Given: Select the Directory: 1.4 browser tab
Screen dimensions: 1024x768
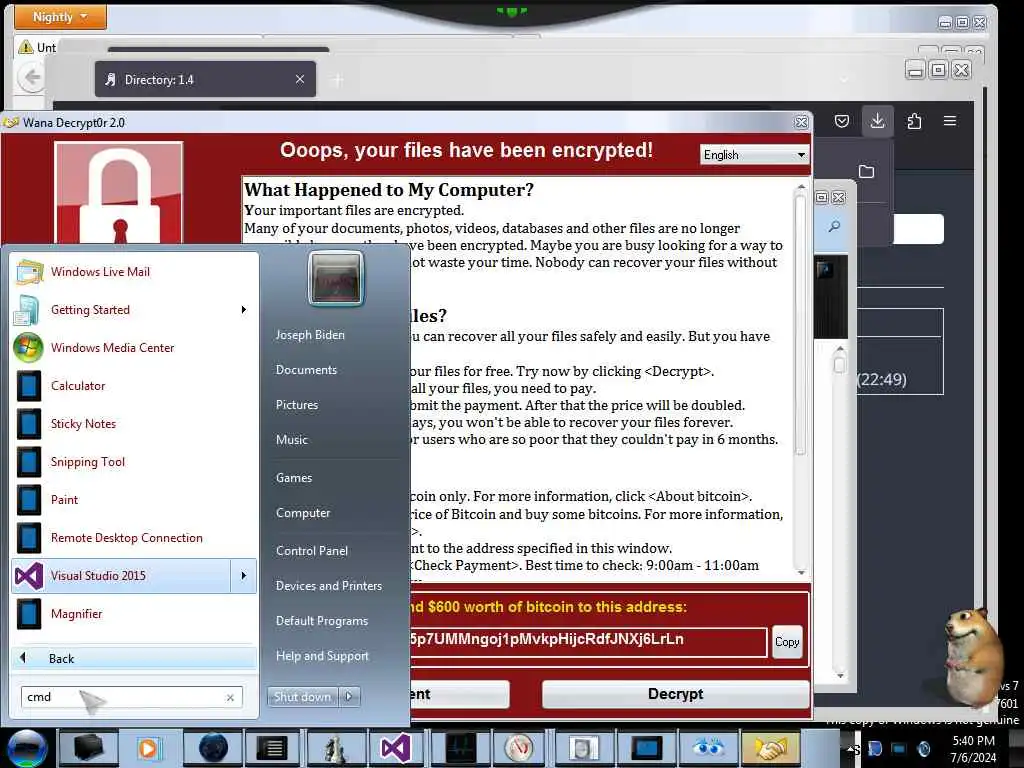Looking at the screenshot, I should tap(205, 80).
